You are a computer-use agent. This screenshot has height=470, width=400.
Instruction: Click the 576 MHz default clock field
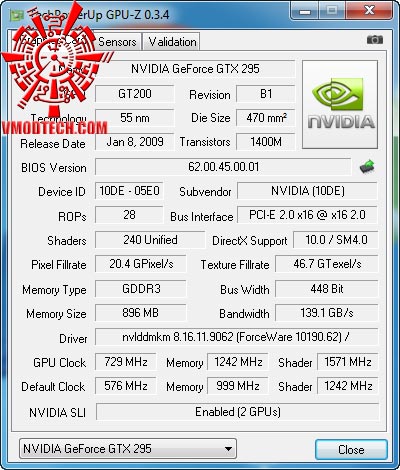click(126, 386)
